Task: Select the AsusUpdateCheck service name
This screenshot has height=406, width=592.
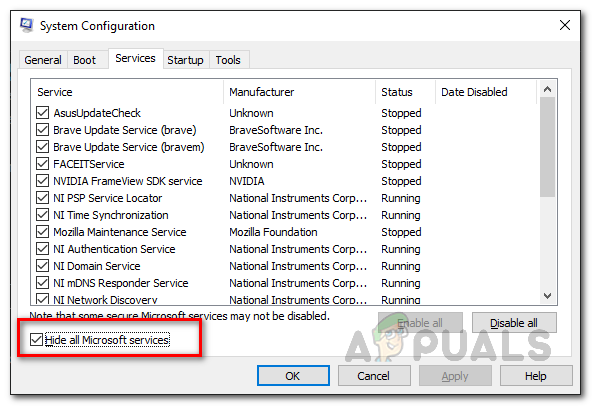Action: click(97, 113)
